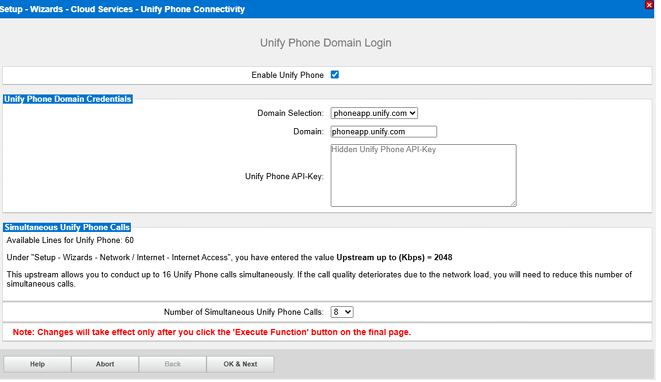Image resolution: width=661 pixels, height=382 pixels.
Task: Click the 'Simultaneous Unify Phone Calls' section header
Action: (x=67, y=227)
